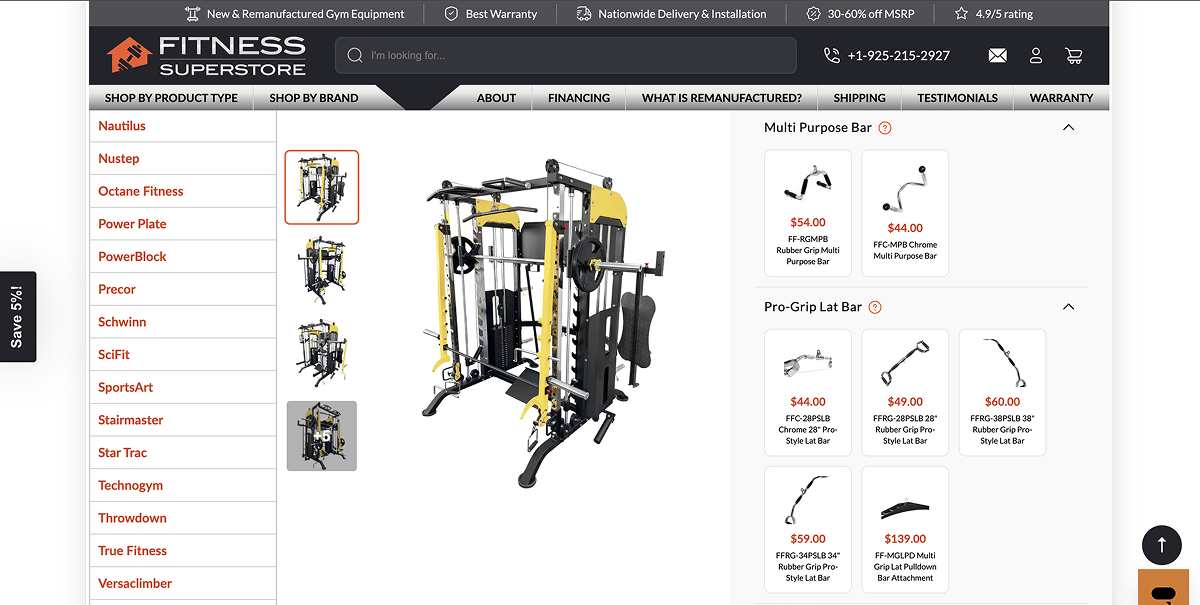Open the Warranty menu item
This screenshot has height=605, width=1200.
click(x=1062, y=98)
